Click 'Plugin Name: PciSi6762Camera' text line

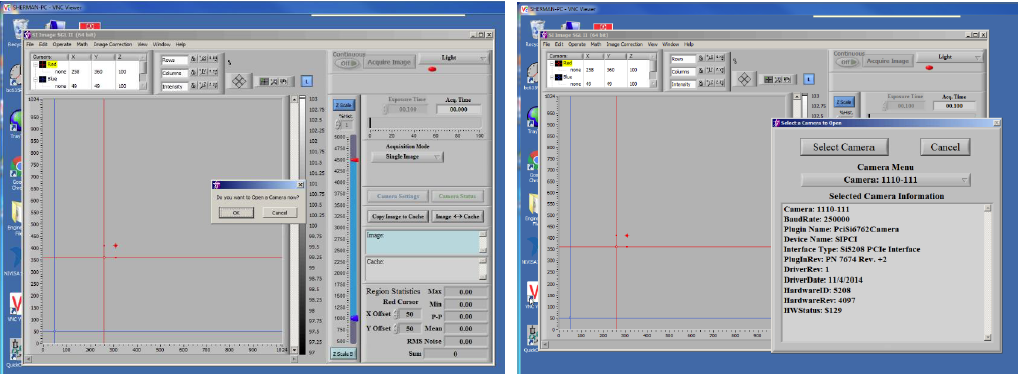(x=841, y=229)
